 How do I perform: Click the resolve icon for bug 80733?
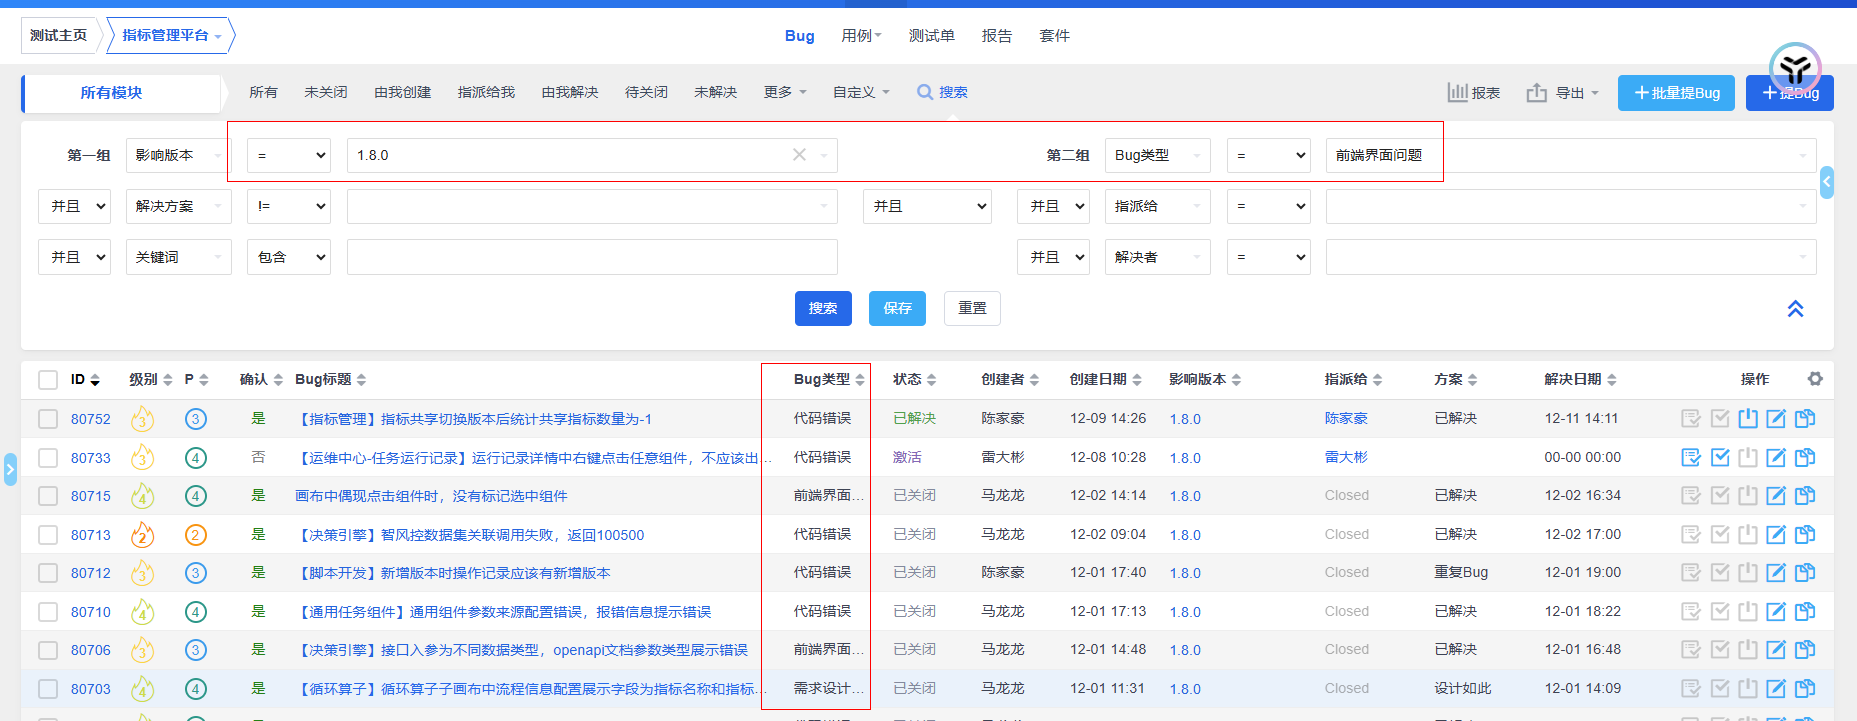coord(1720,458)
